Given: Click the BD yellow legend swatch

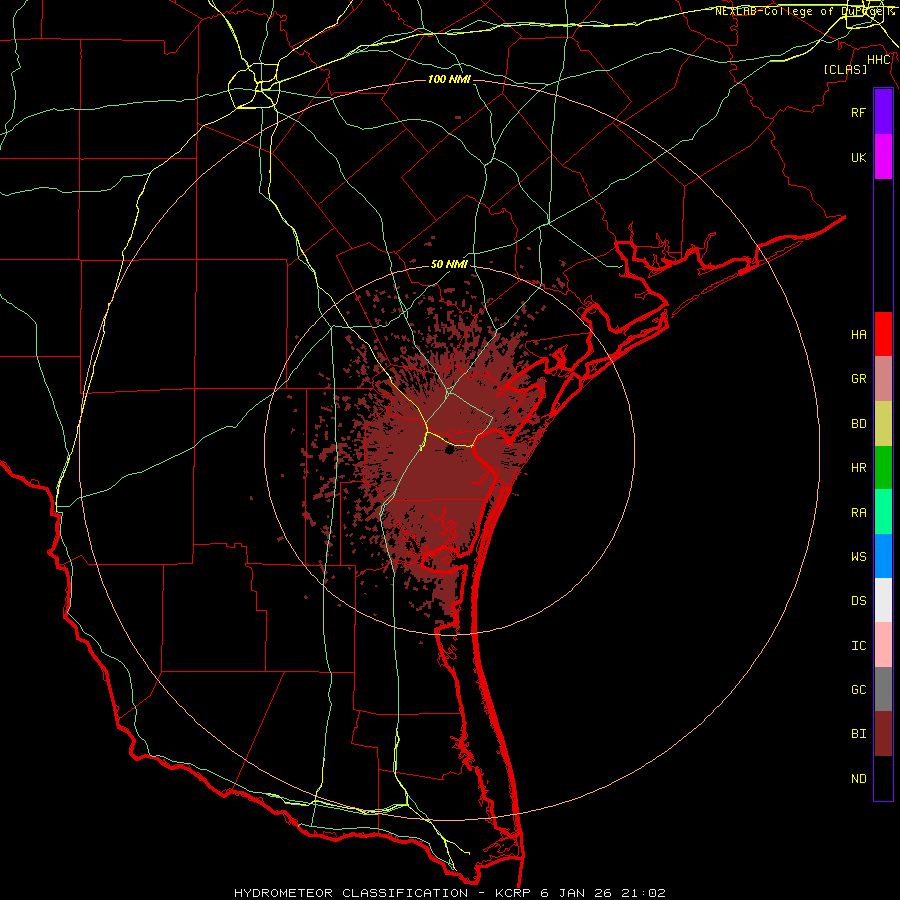Looking at the screenshot, I should pyautogui.click(x=883, y=424).
